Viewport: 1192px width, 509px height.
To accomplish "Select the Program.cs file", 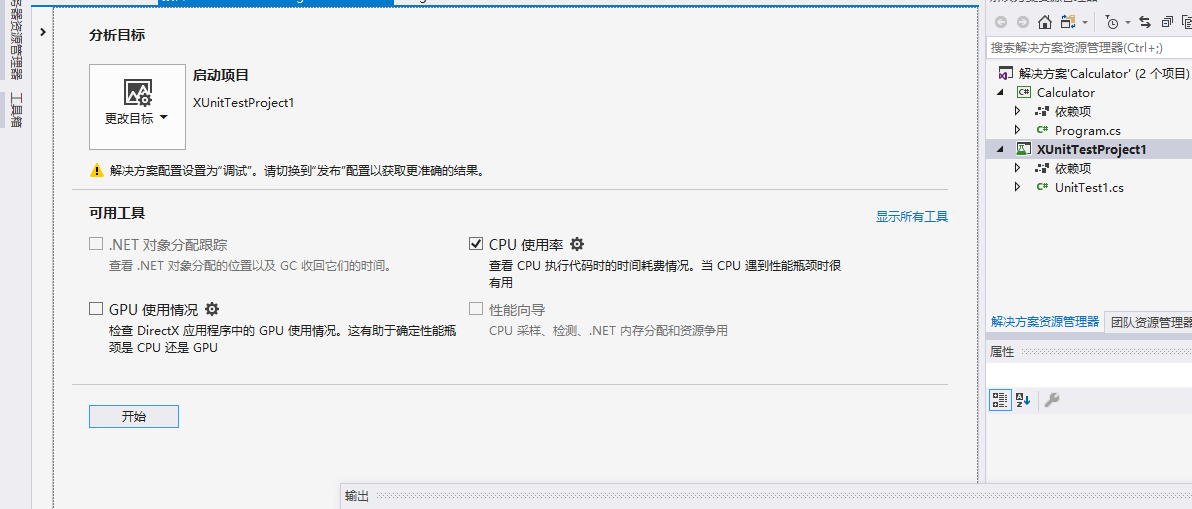I will click(1088, 131).
